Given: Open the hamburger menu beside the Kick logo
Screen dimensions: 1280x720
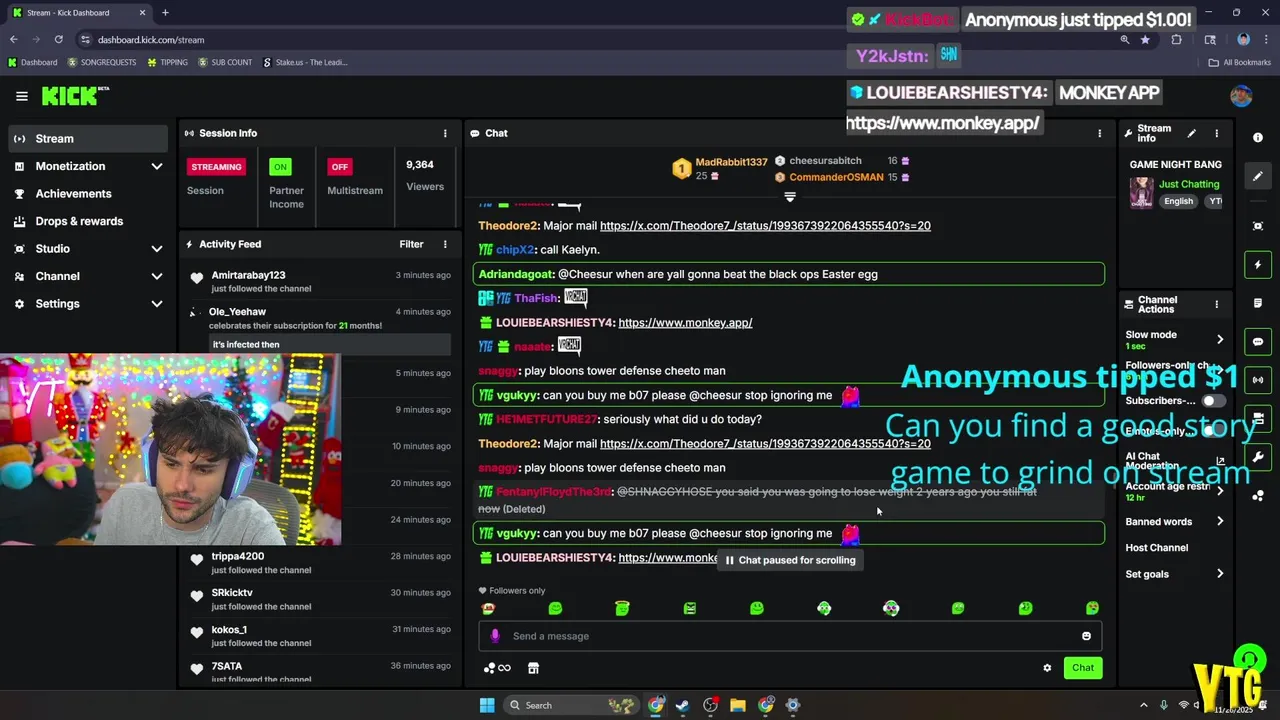Looking at the screenshot, I should tap(21, 96).
